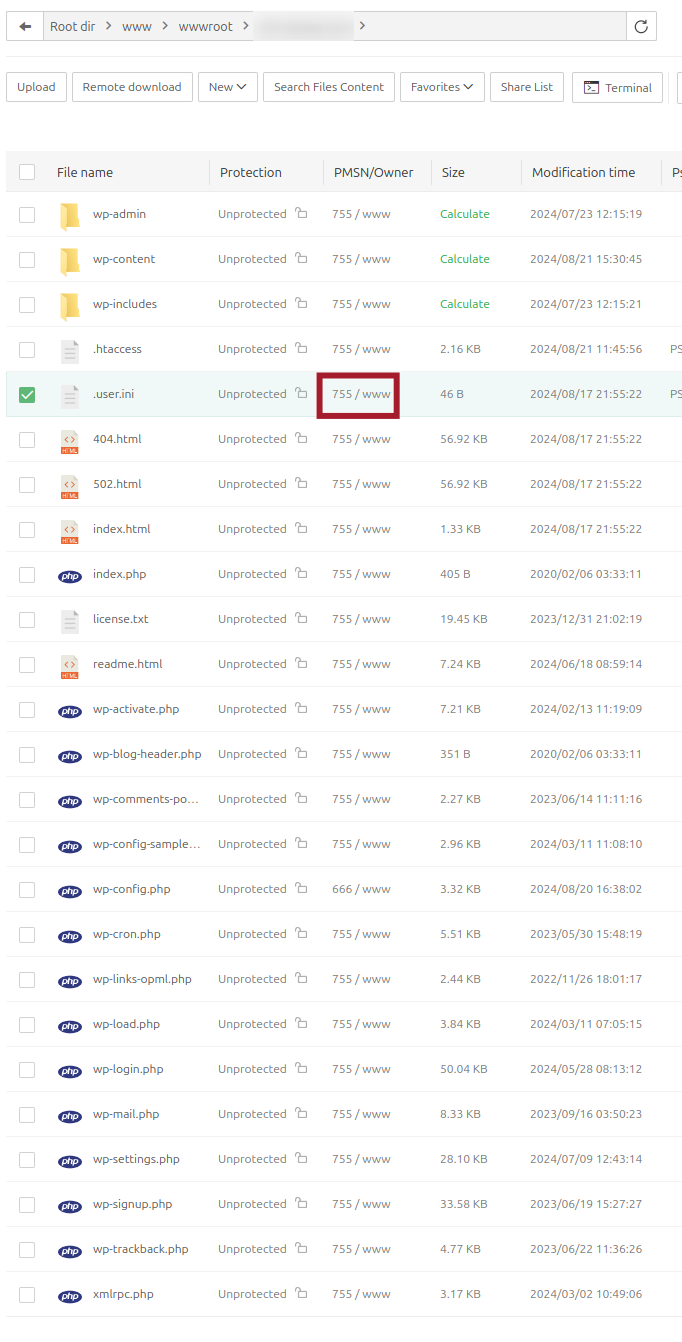Screen dimensions: 682x1342
Task: Open the Terminal
Action: pos(617,87)
